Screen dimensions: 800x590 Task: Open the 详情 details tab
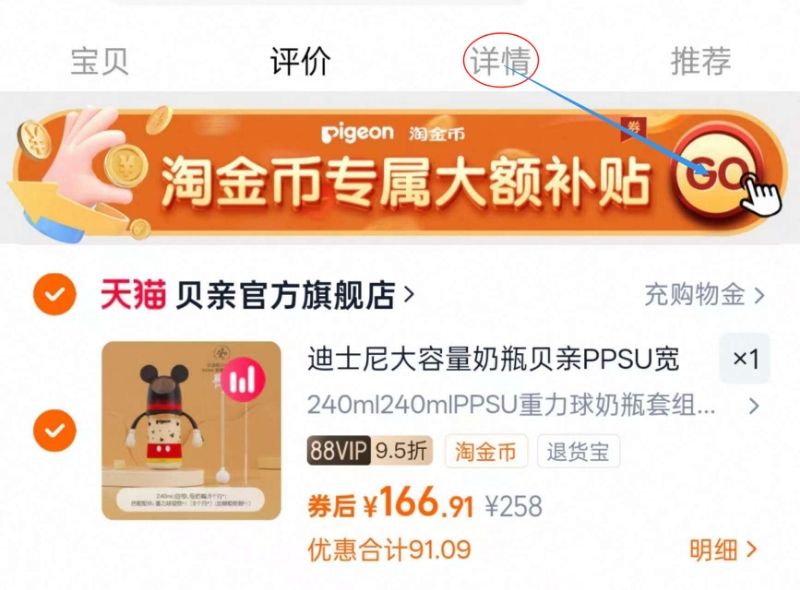click(501, 61)
